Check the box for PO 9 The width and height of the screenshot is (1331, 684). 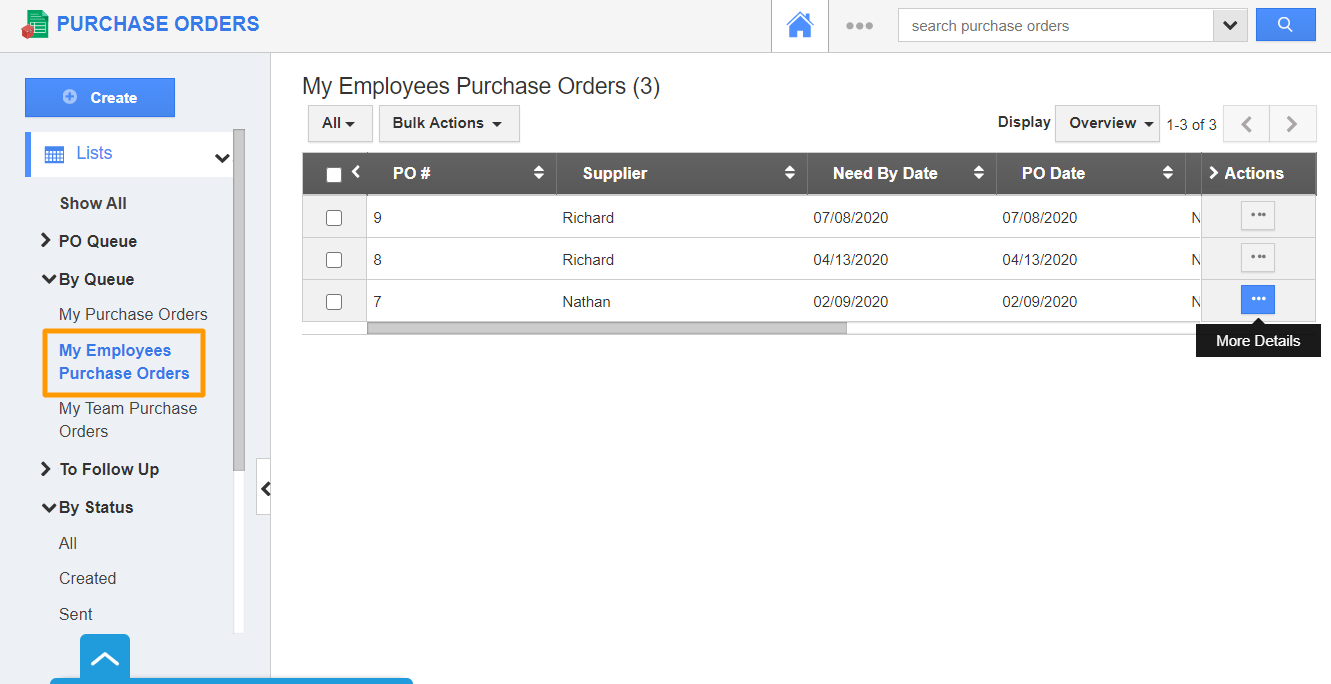pos(334,218)
